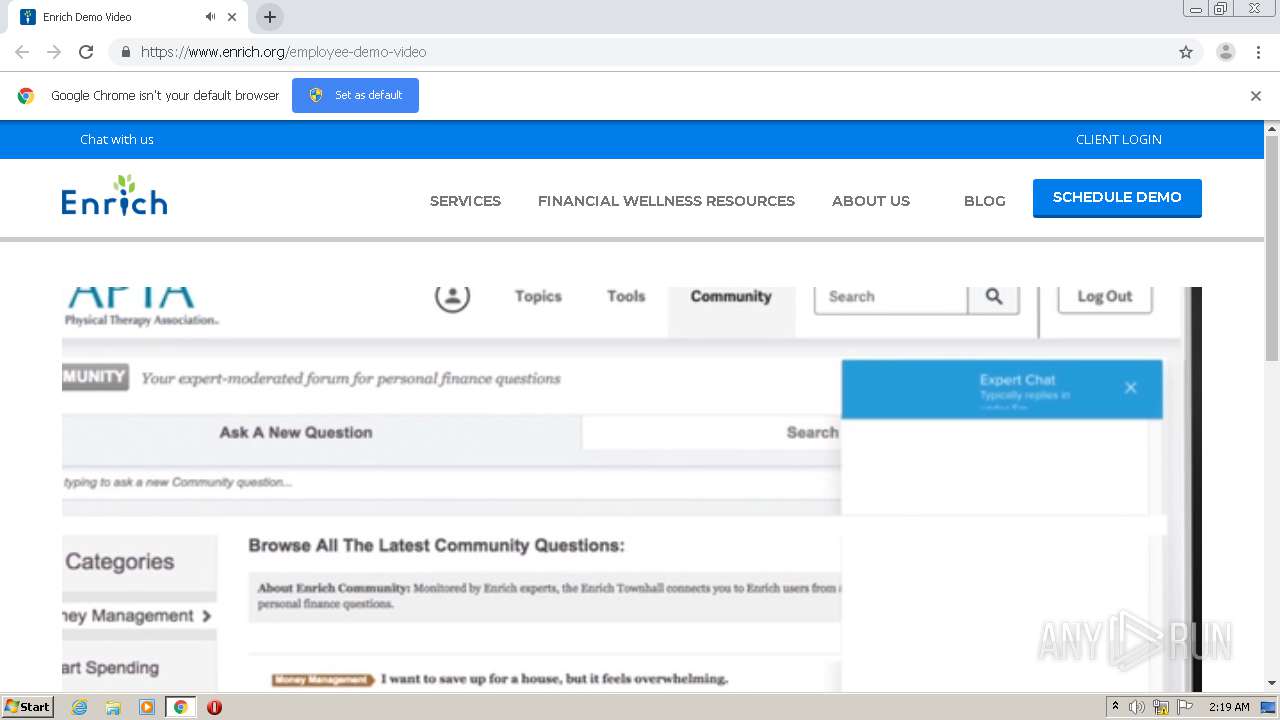Open a new browser tab
The image size is (1280, 720).
click(x=269, y=17)
